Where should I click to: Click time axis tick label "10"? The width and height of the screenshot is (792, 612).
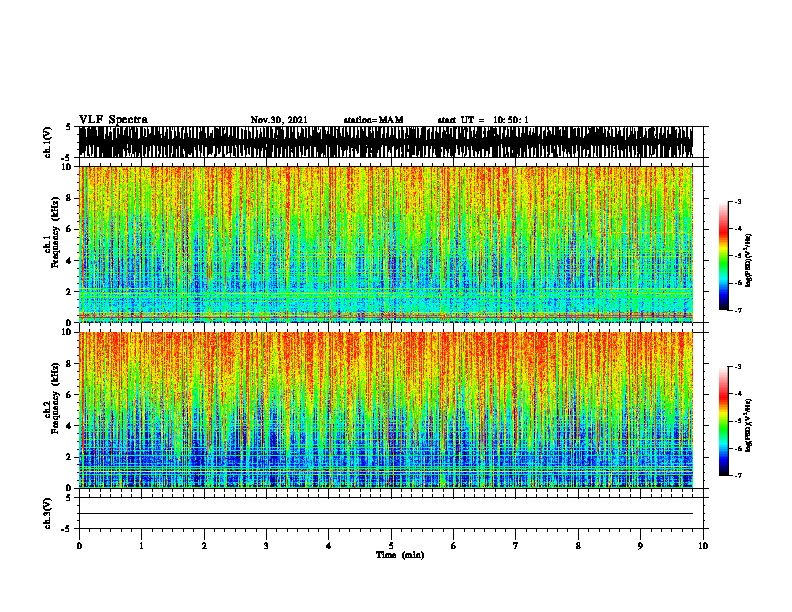[x=703, y=546]
